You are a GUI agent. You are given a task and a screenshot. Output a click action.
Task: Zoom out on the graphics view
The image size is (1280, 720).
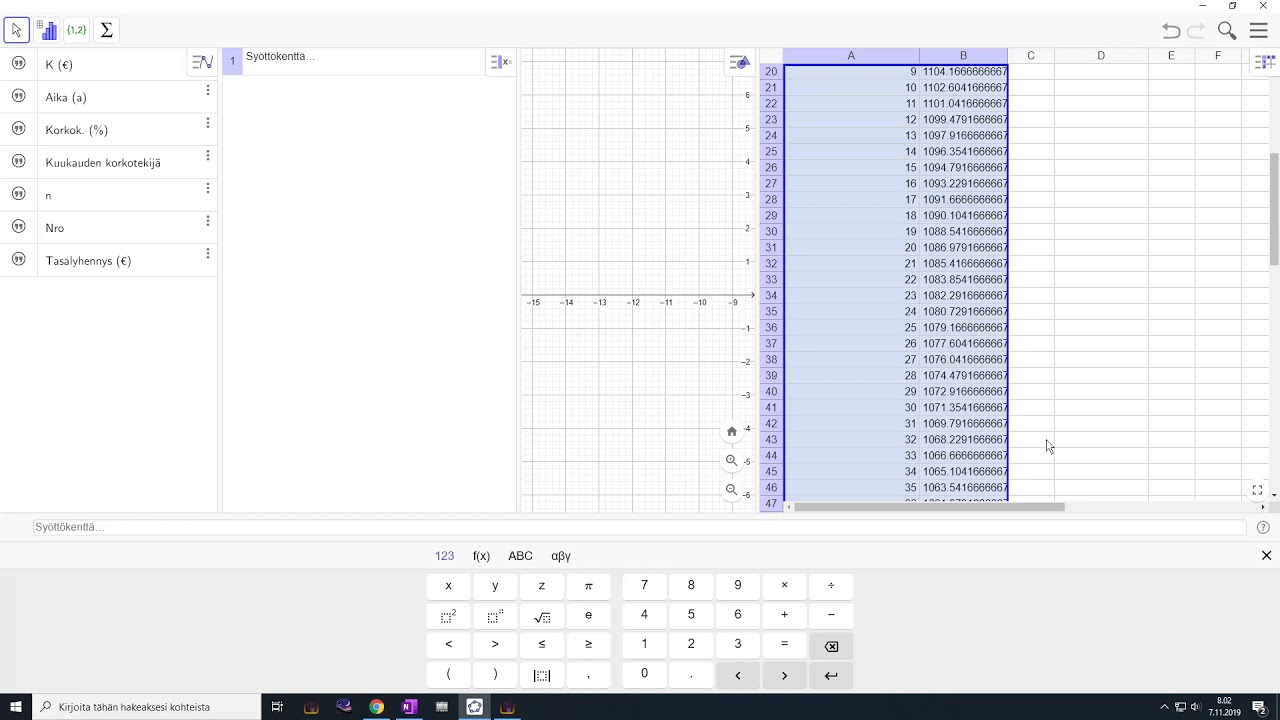pyautogui.click(x=732, y=490)
